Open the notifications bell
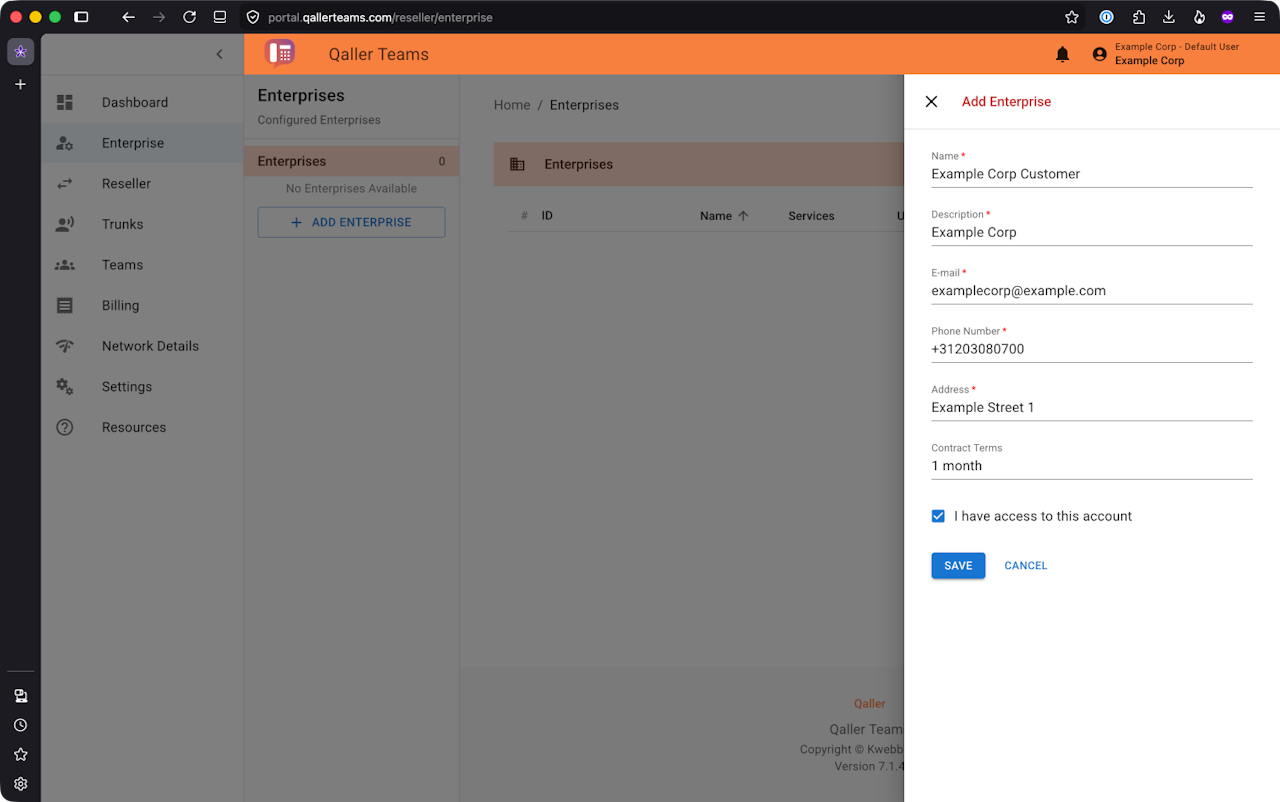Viewport: 1280px width, 802px height. (x=1062, y=55)
